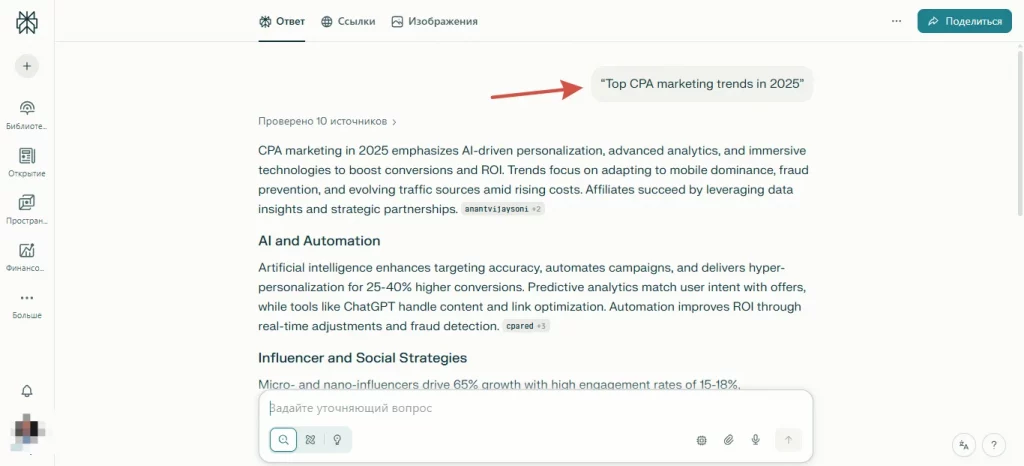Attach a file with paperclip icon
This screenshot has width=1024, height=466.
(x=729, y=439)
